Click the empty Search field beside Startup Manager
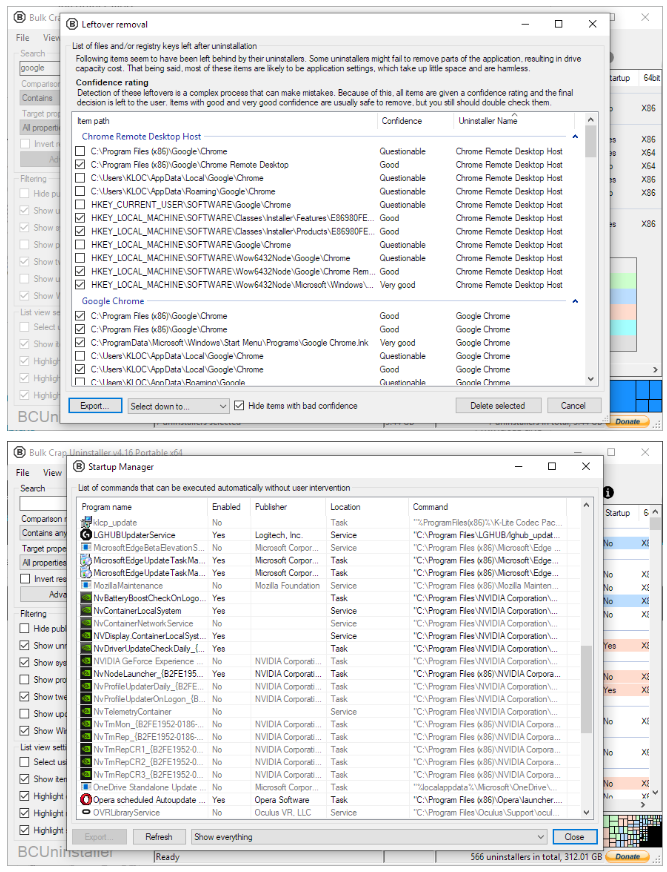 coord(43,503)
